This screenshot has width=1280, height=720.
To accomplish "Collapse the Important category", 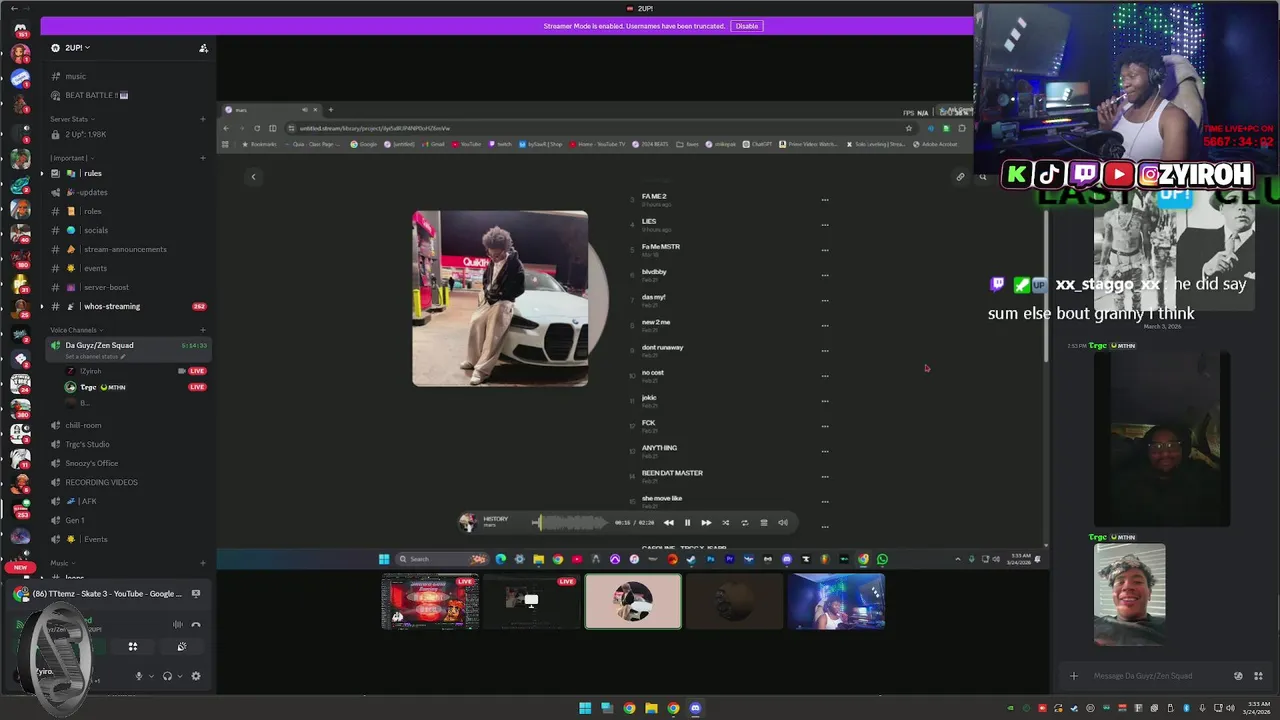I will [x=72, y=158].
